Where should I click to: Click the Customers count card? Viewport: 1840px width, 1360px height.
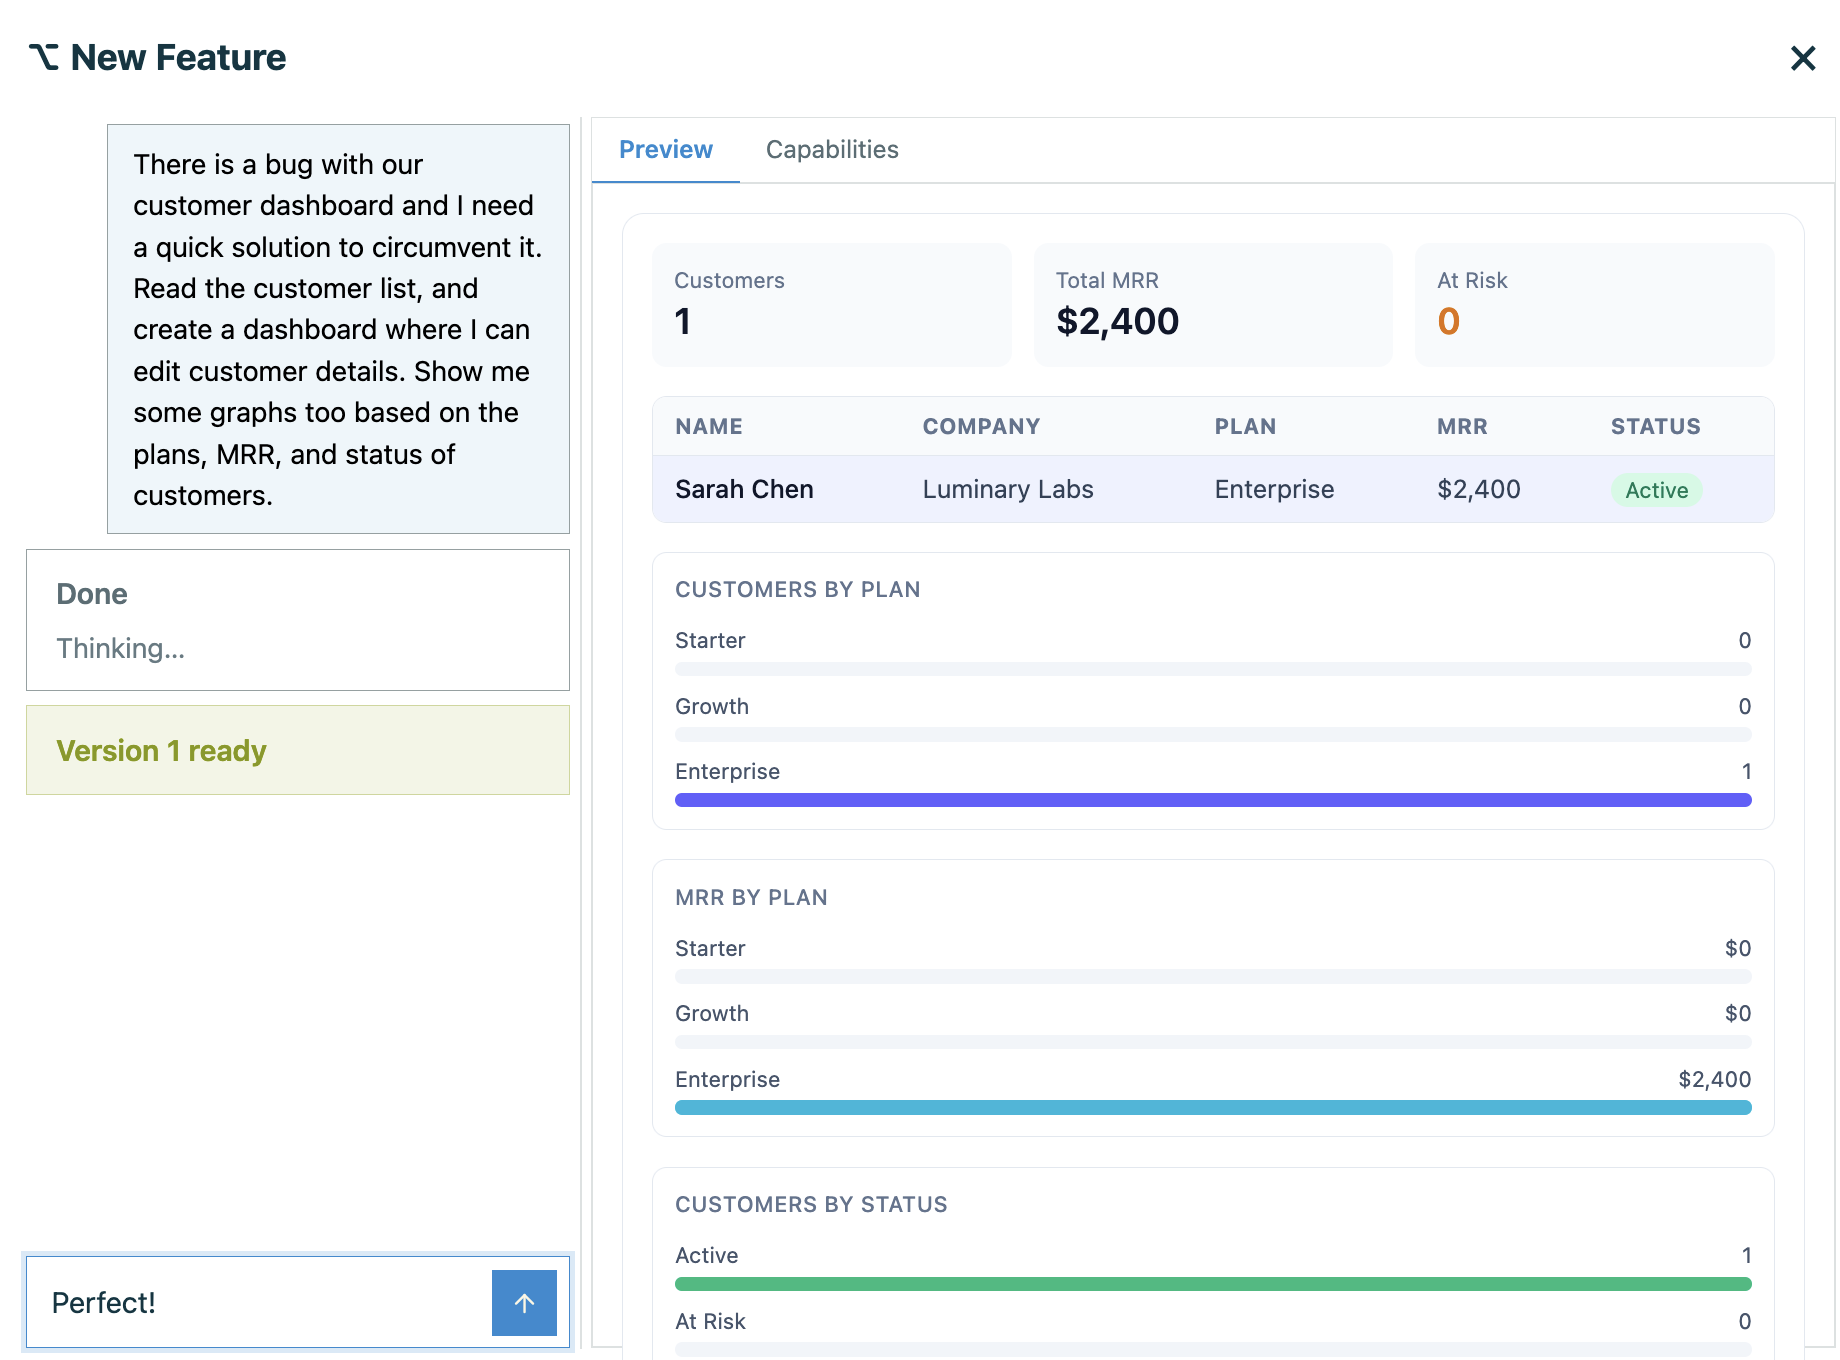pos(832,305)
